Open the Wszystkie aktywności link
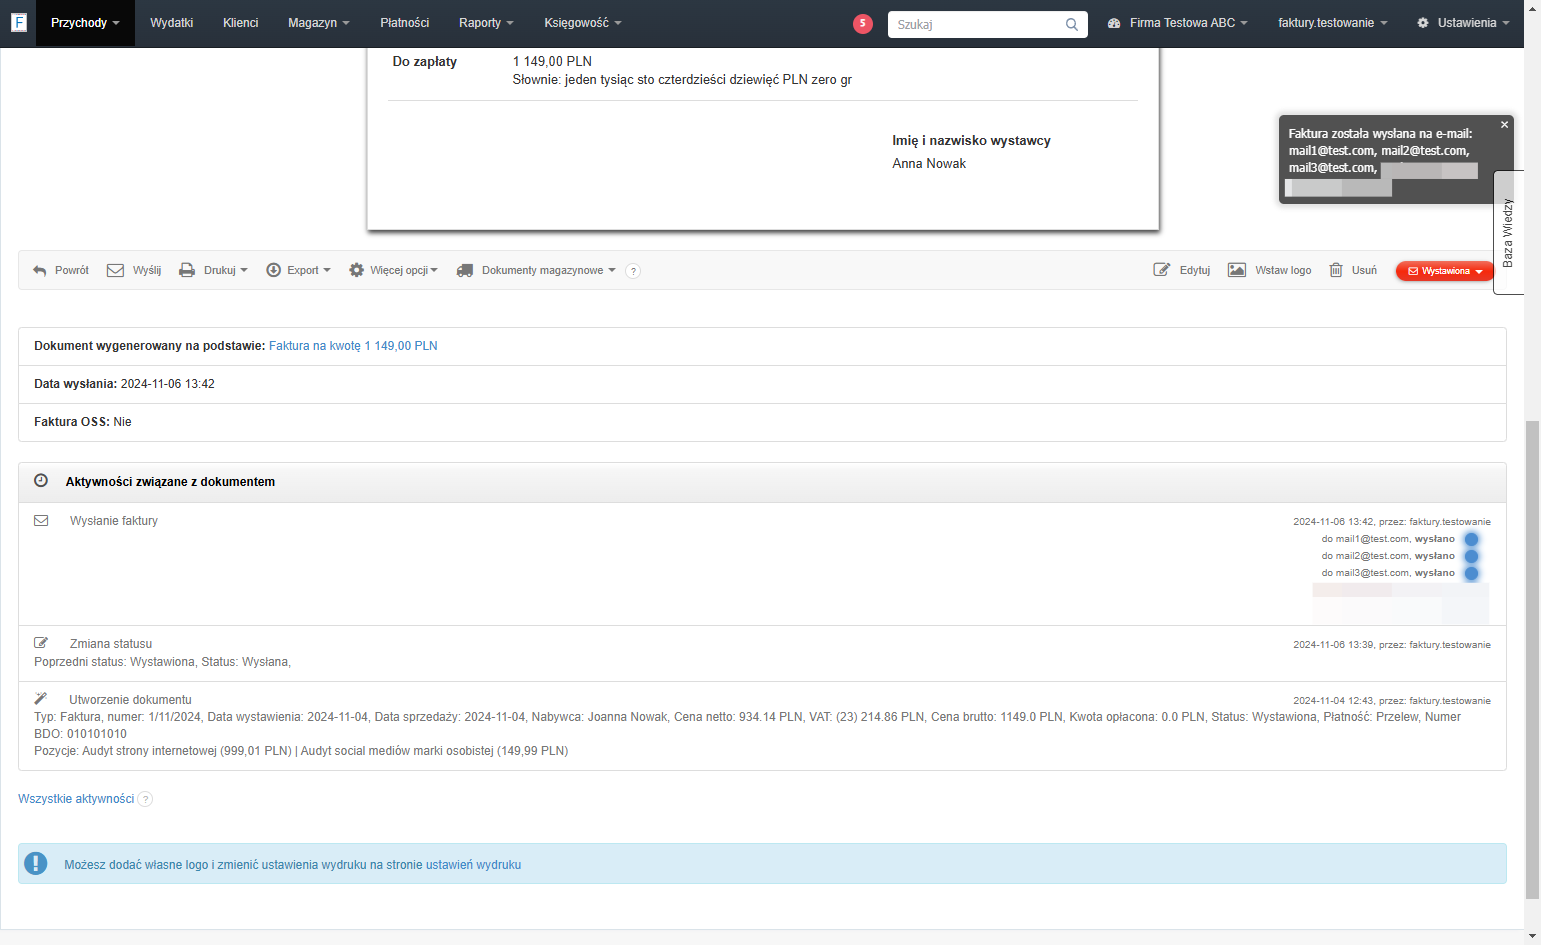The height and width of the screenshot is (945, 1541). coord(76,799)
